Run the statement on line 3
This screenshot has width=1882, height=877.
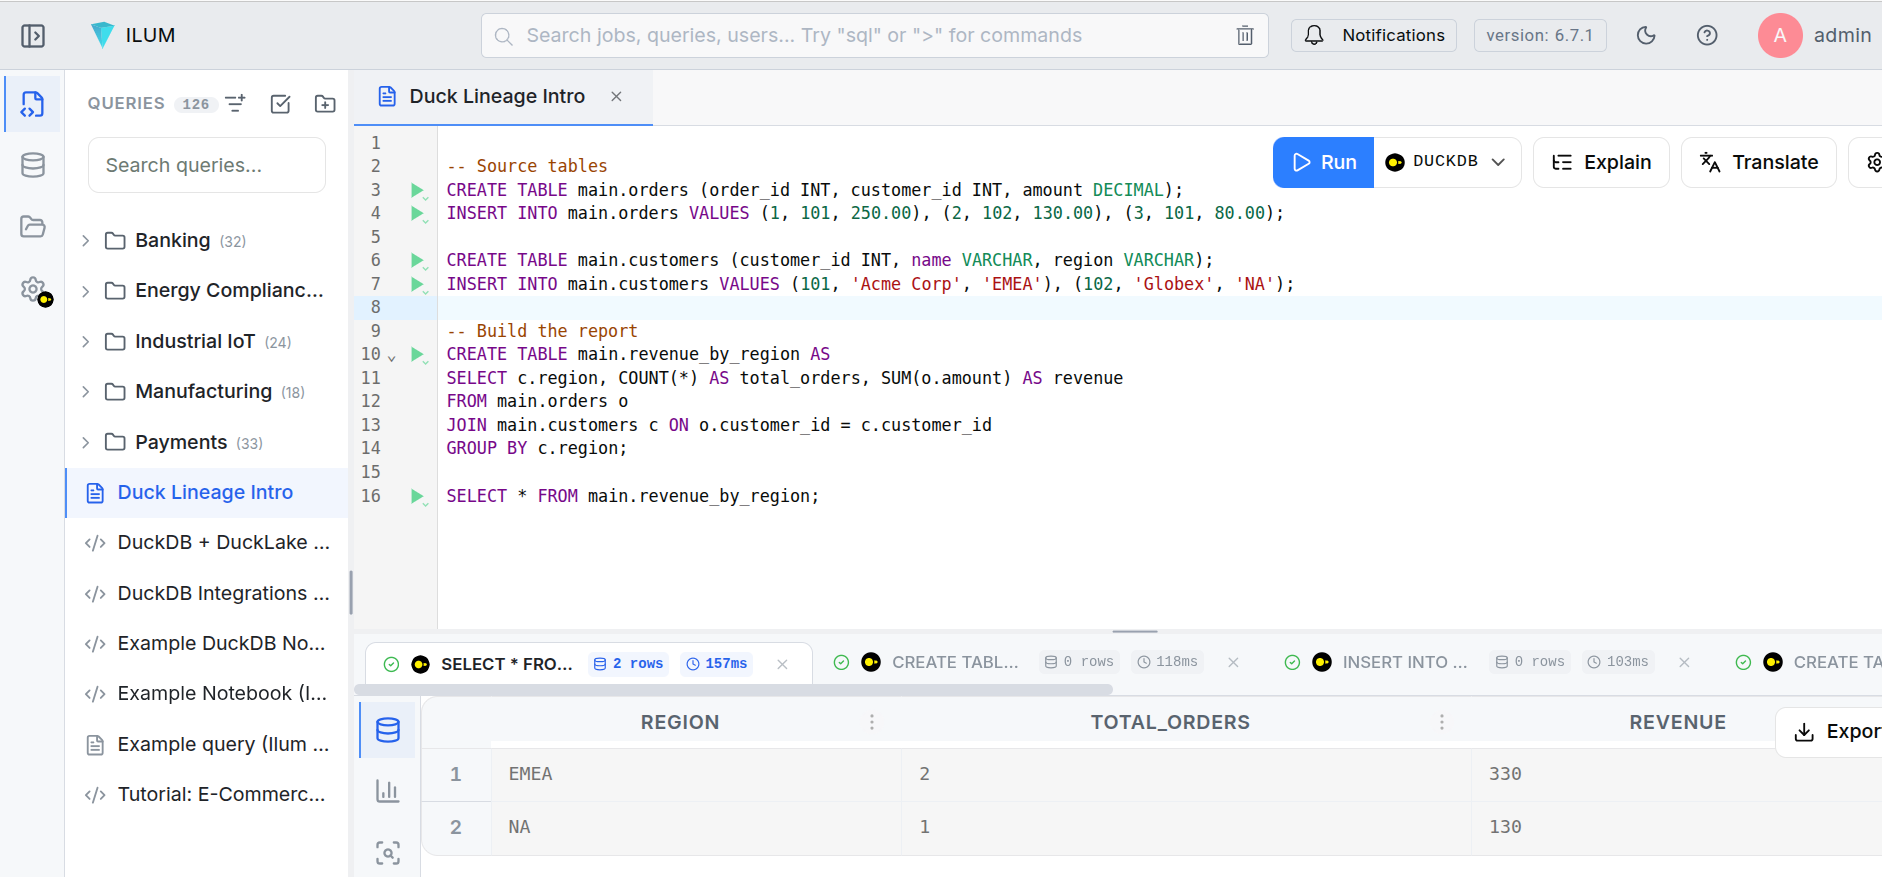click(x=417, y=190)
